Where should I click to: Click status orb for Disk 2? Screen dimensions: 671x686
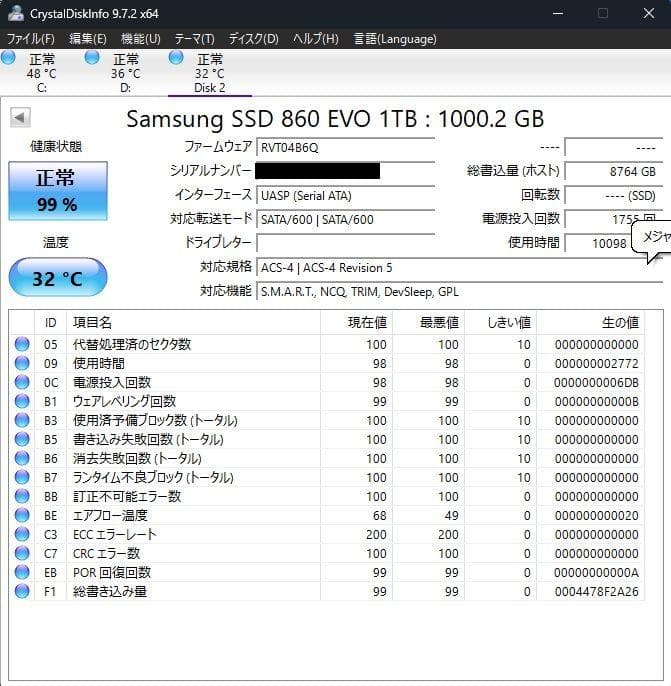pyautogui.click(x=176, y=57)
